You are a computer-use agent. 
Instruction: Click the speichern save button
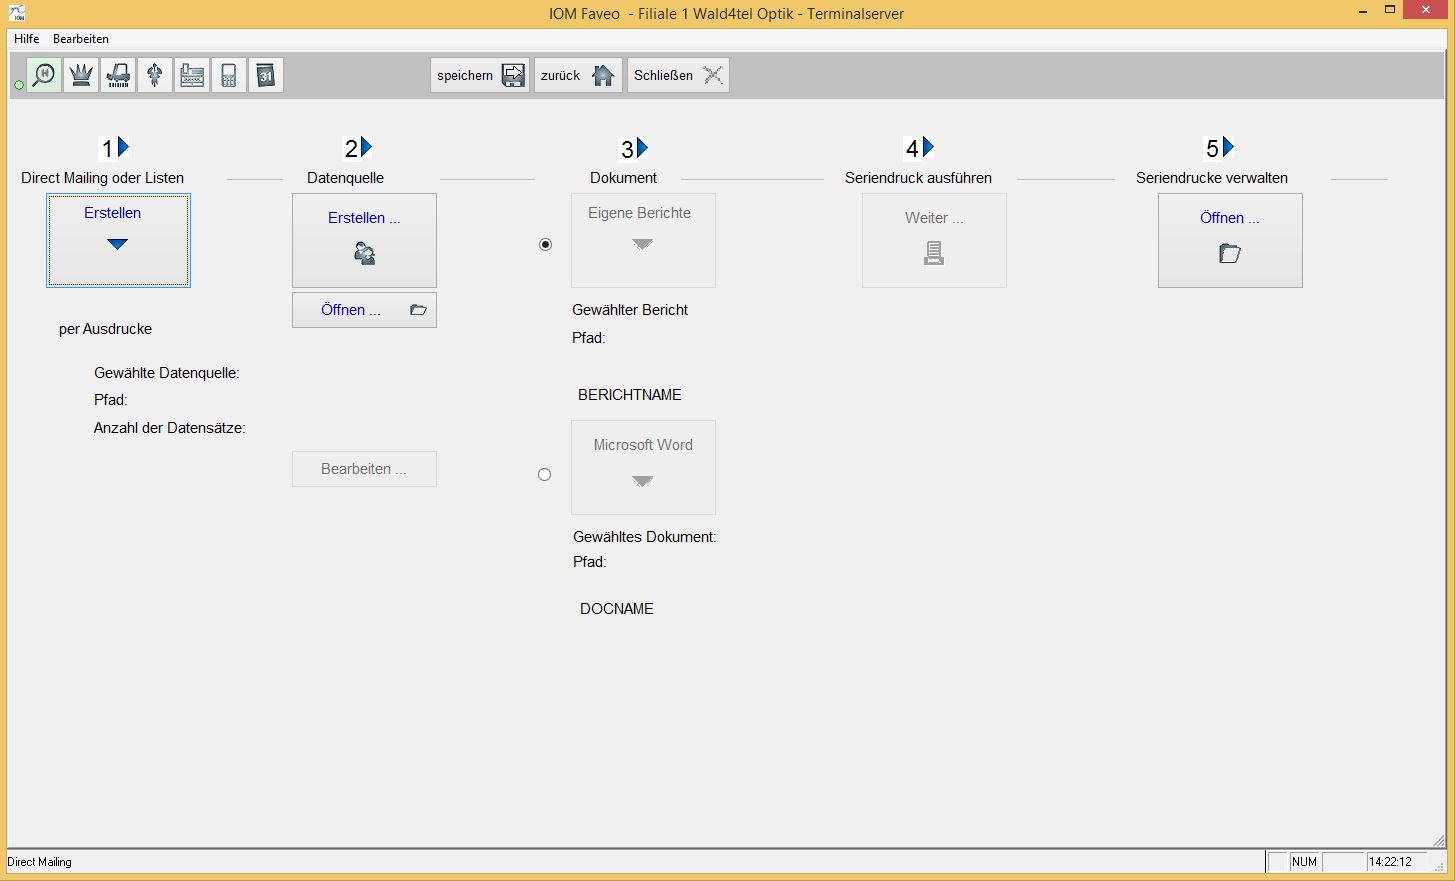tap(480, 75)
